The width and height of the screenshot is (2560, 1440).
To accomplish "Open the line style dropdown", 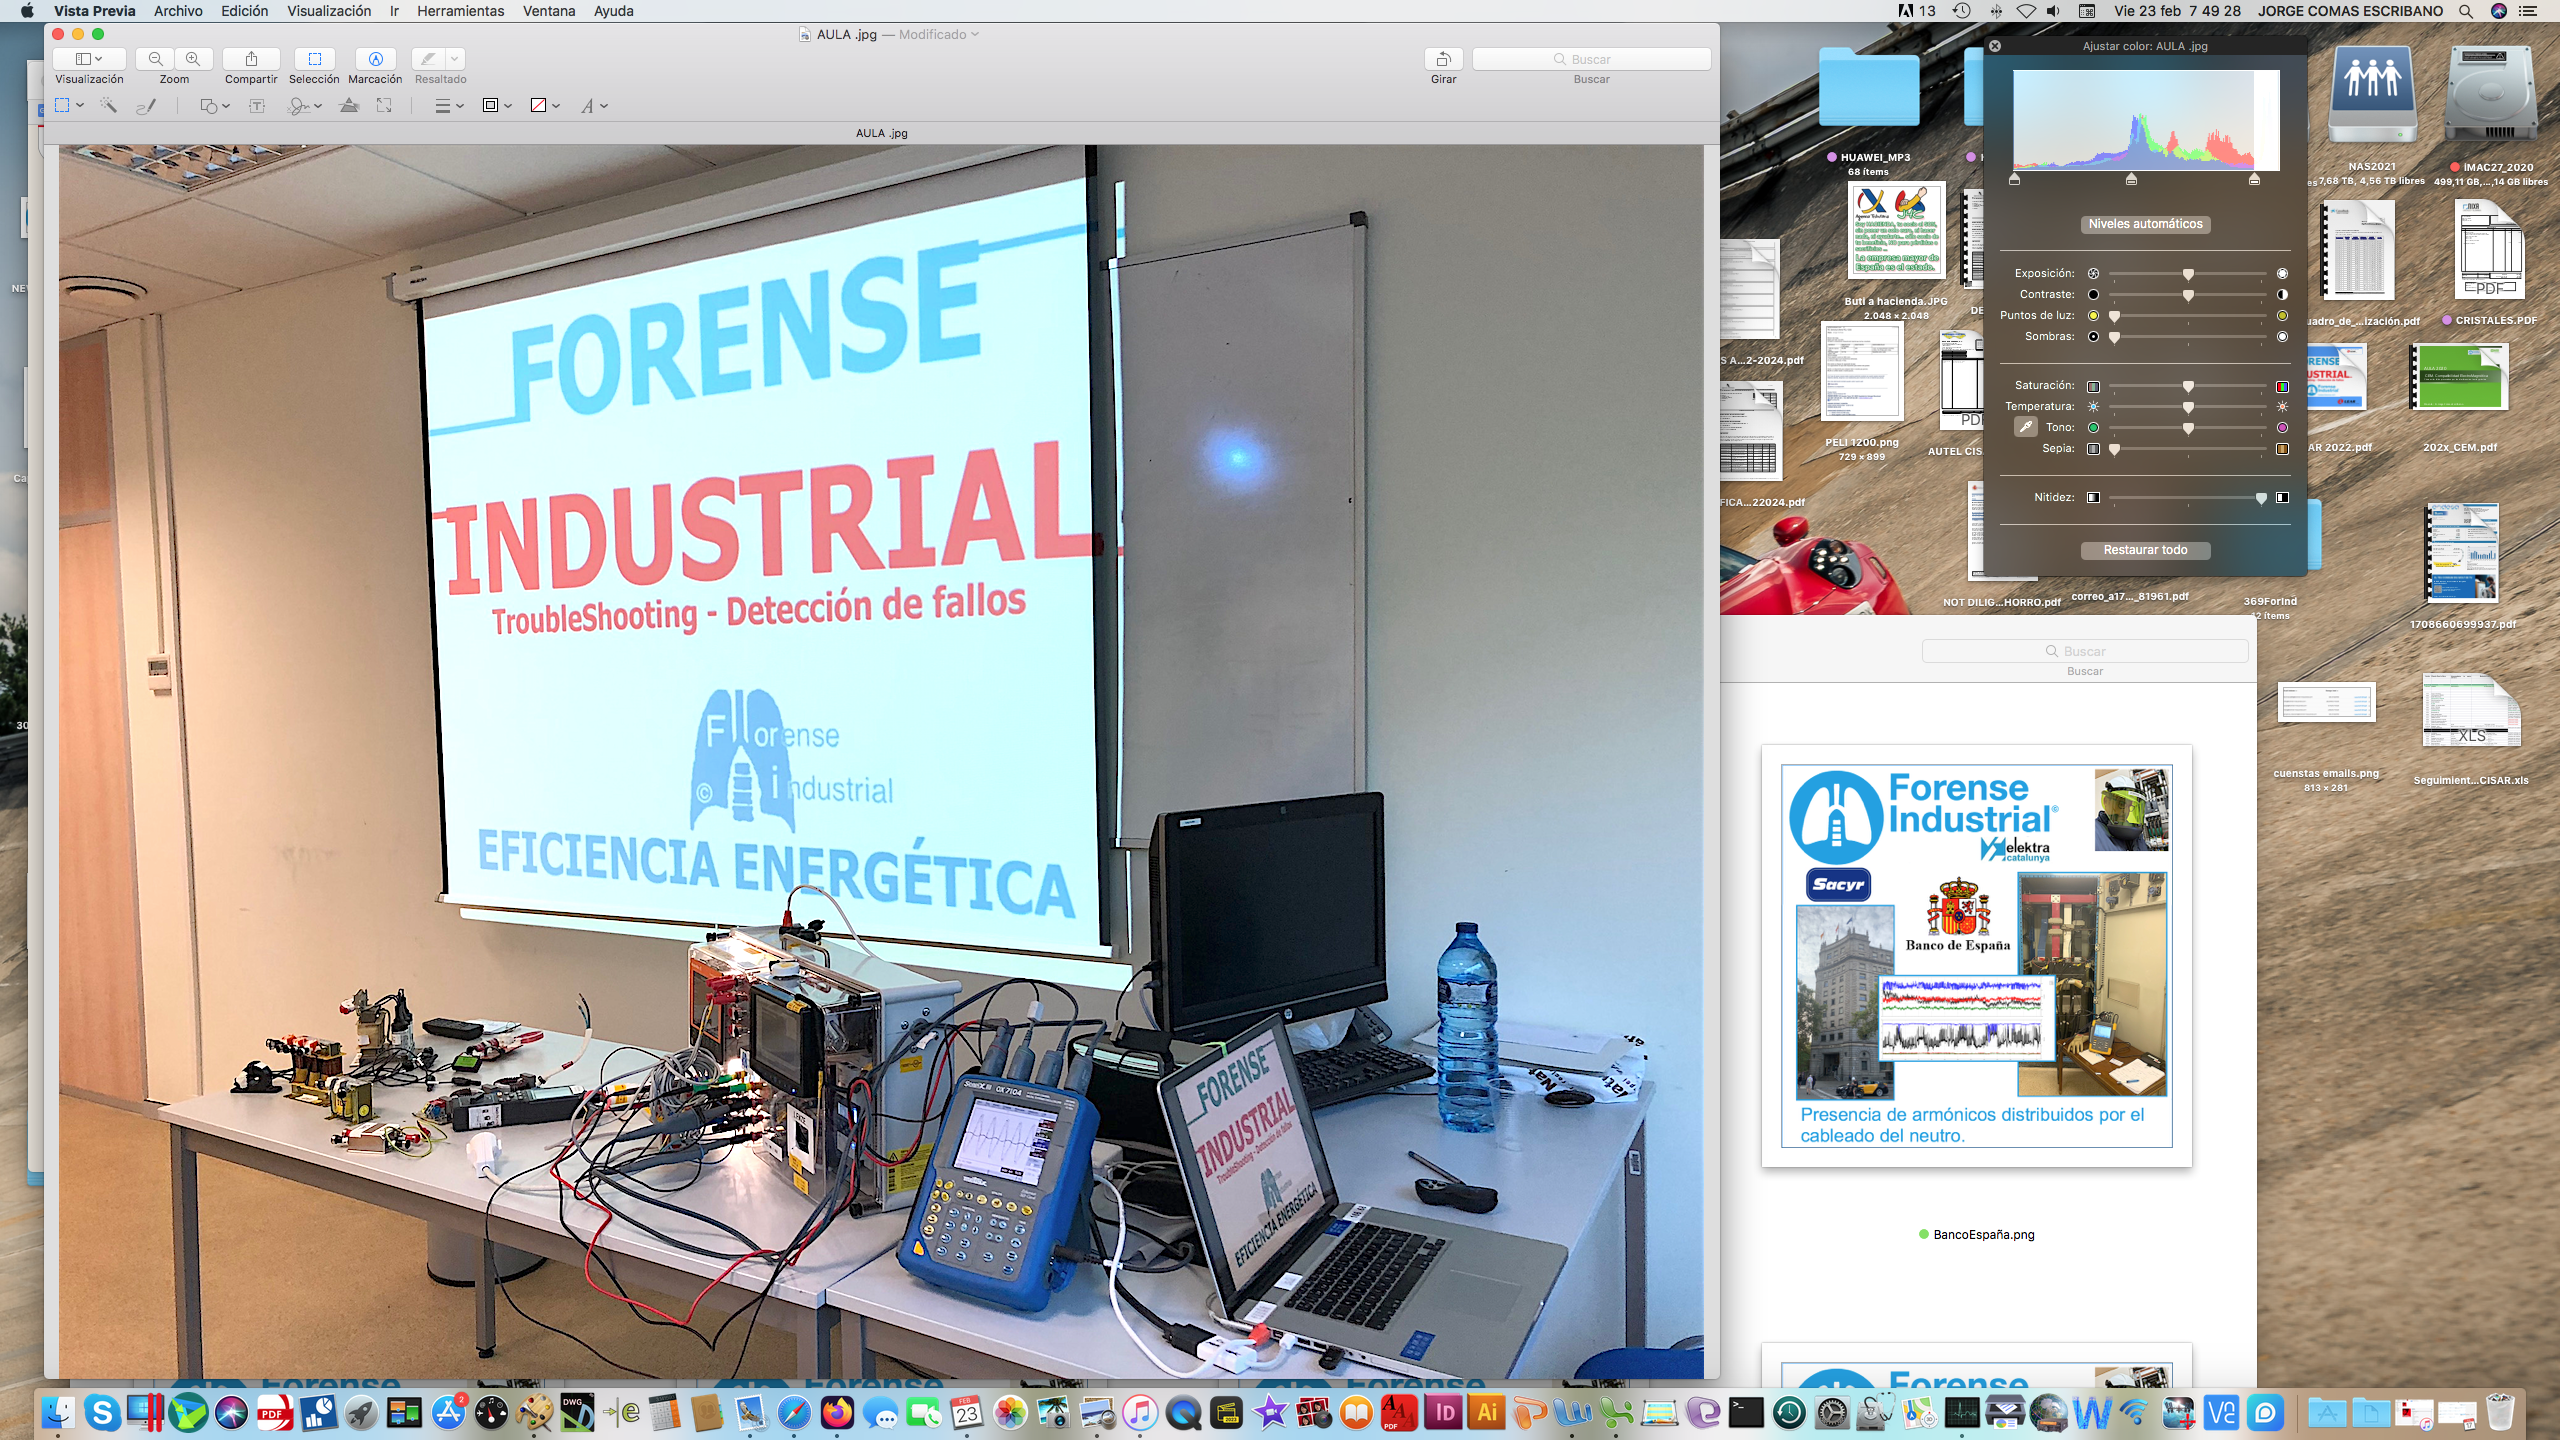I will click(x=449, y=106).
